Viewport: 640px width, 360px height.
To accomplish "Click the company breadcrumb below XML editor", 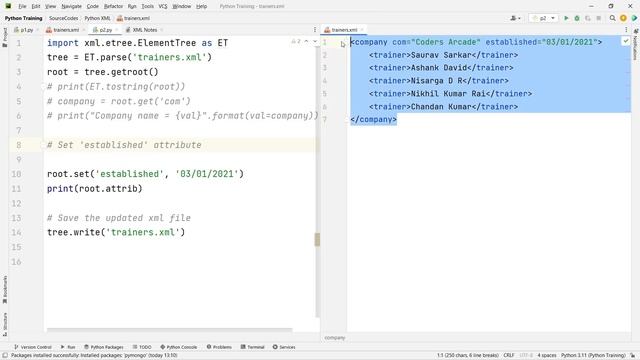I will tap(335, 338).
